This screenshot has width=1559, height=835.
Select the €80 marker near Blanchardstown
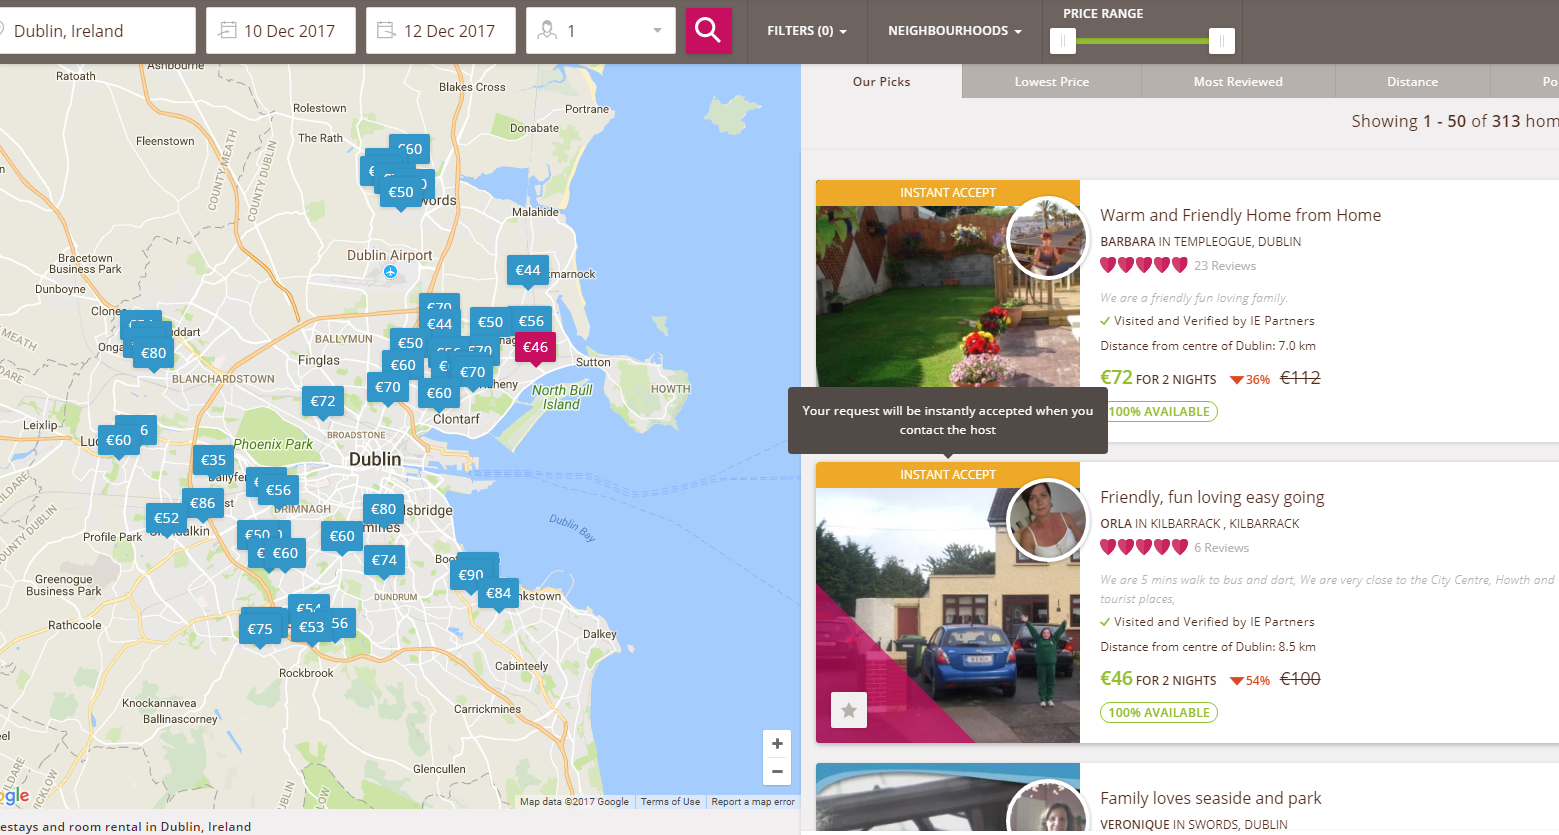(153, 354)
